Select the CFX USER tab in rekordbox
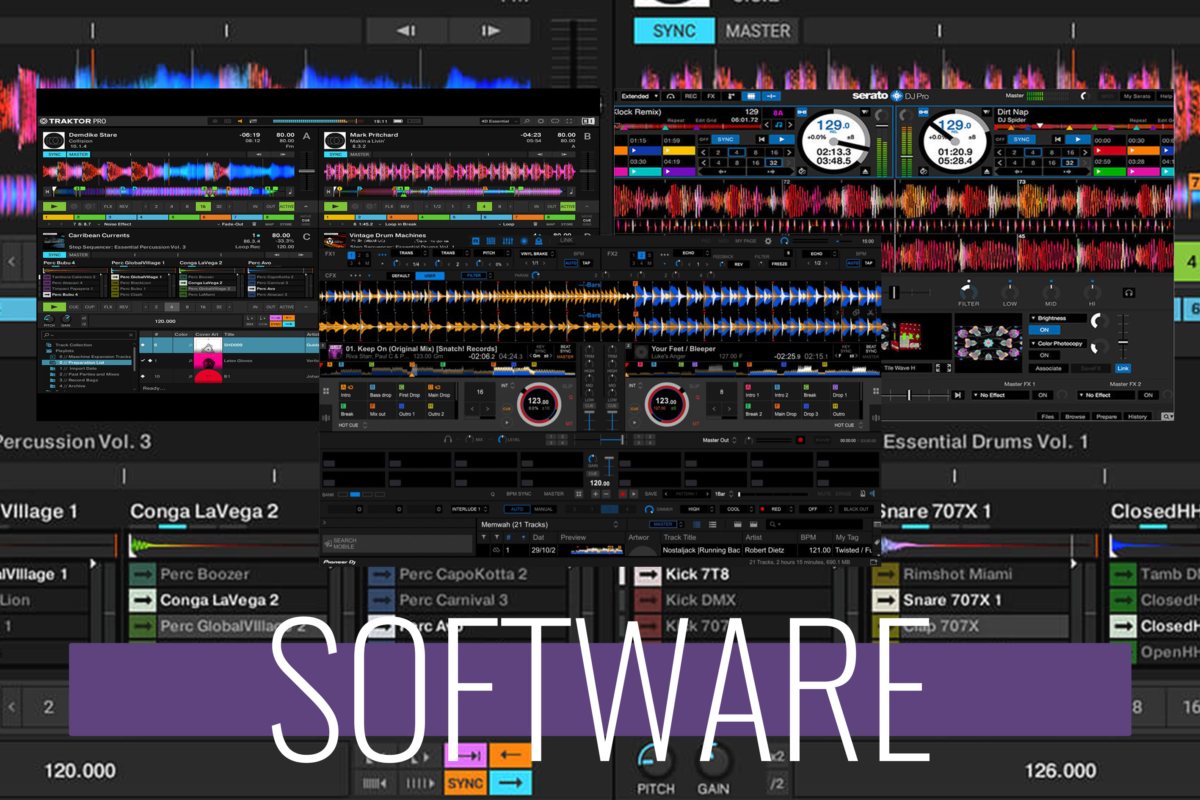 pos(430,275)
